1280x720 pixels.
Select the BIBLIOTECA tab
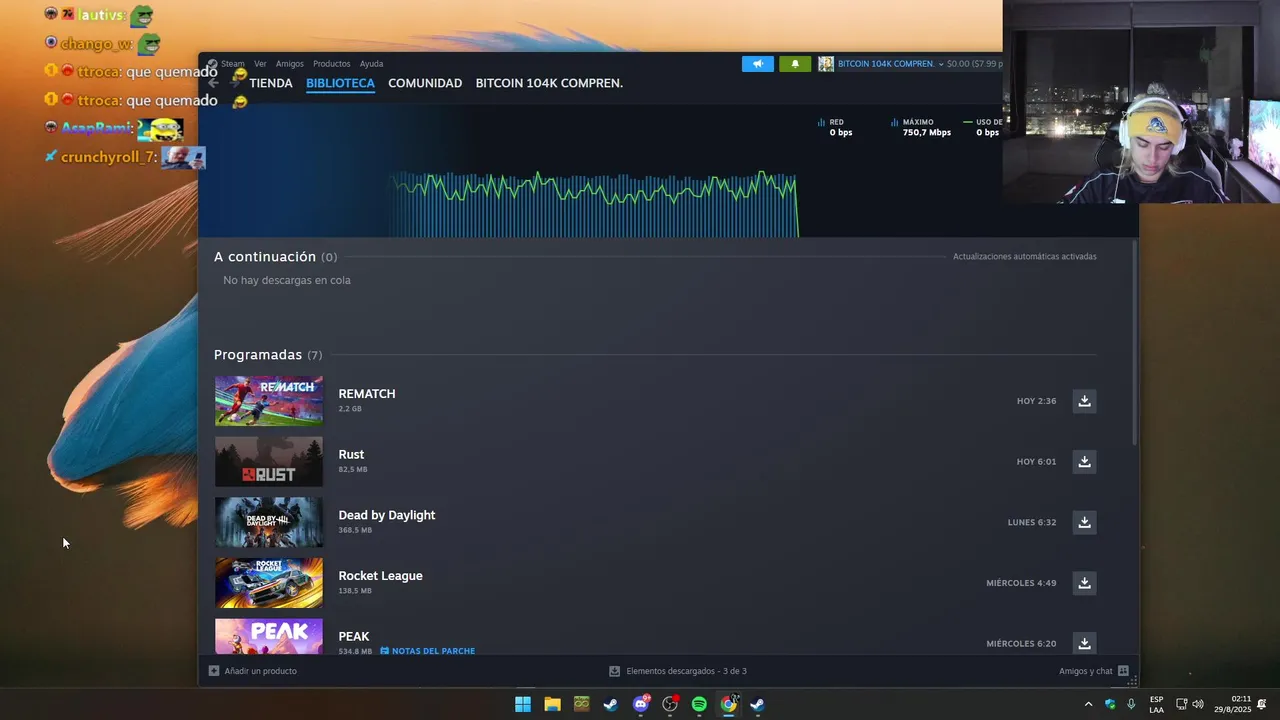pyautogui.click(x=340, y=83)
